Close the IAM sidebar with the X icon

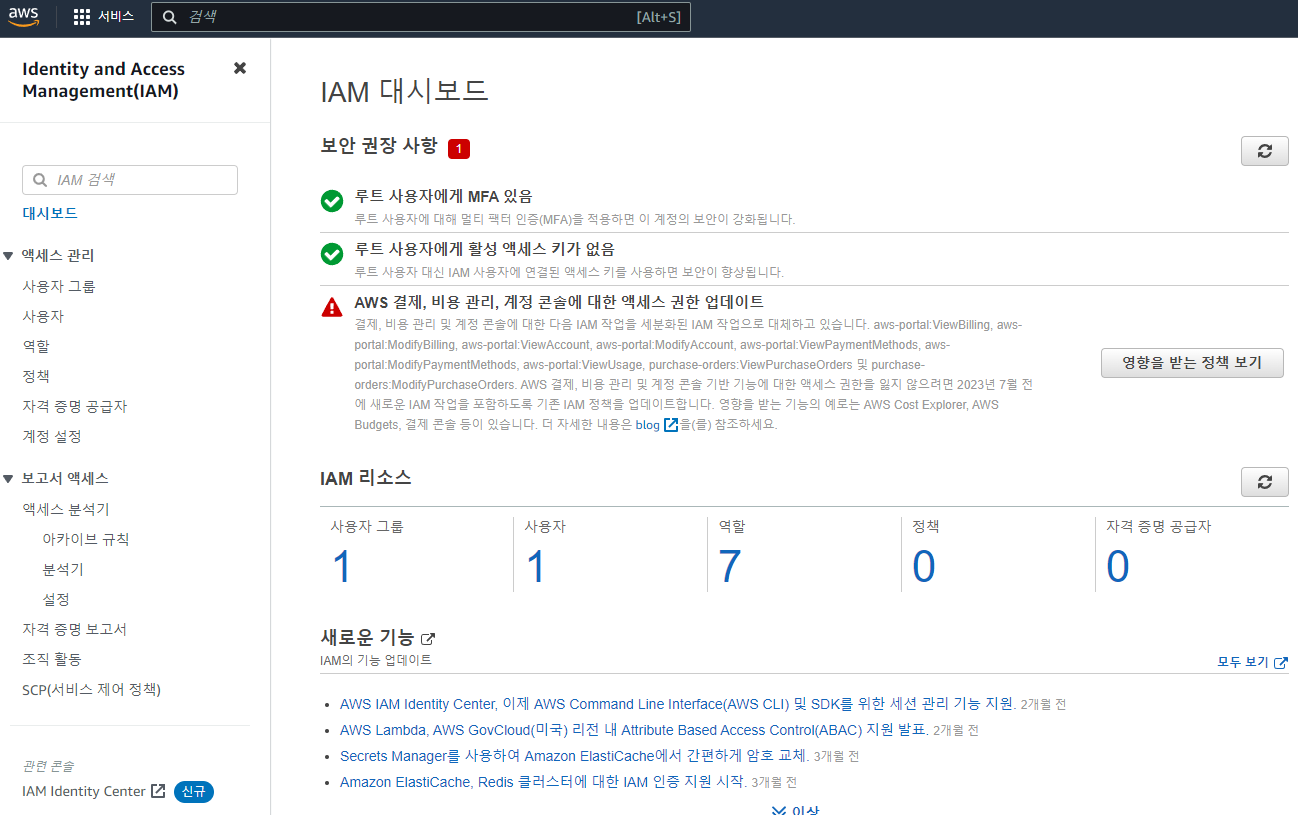(240, 68)
